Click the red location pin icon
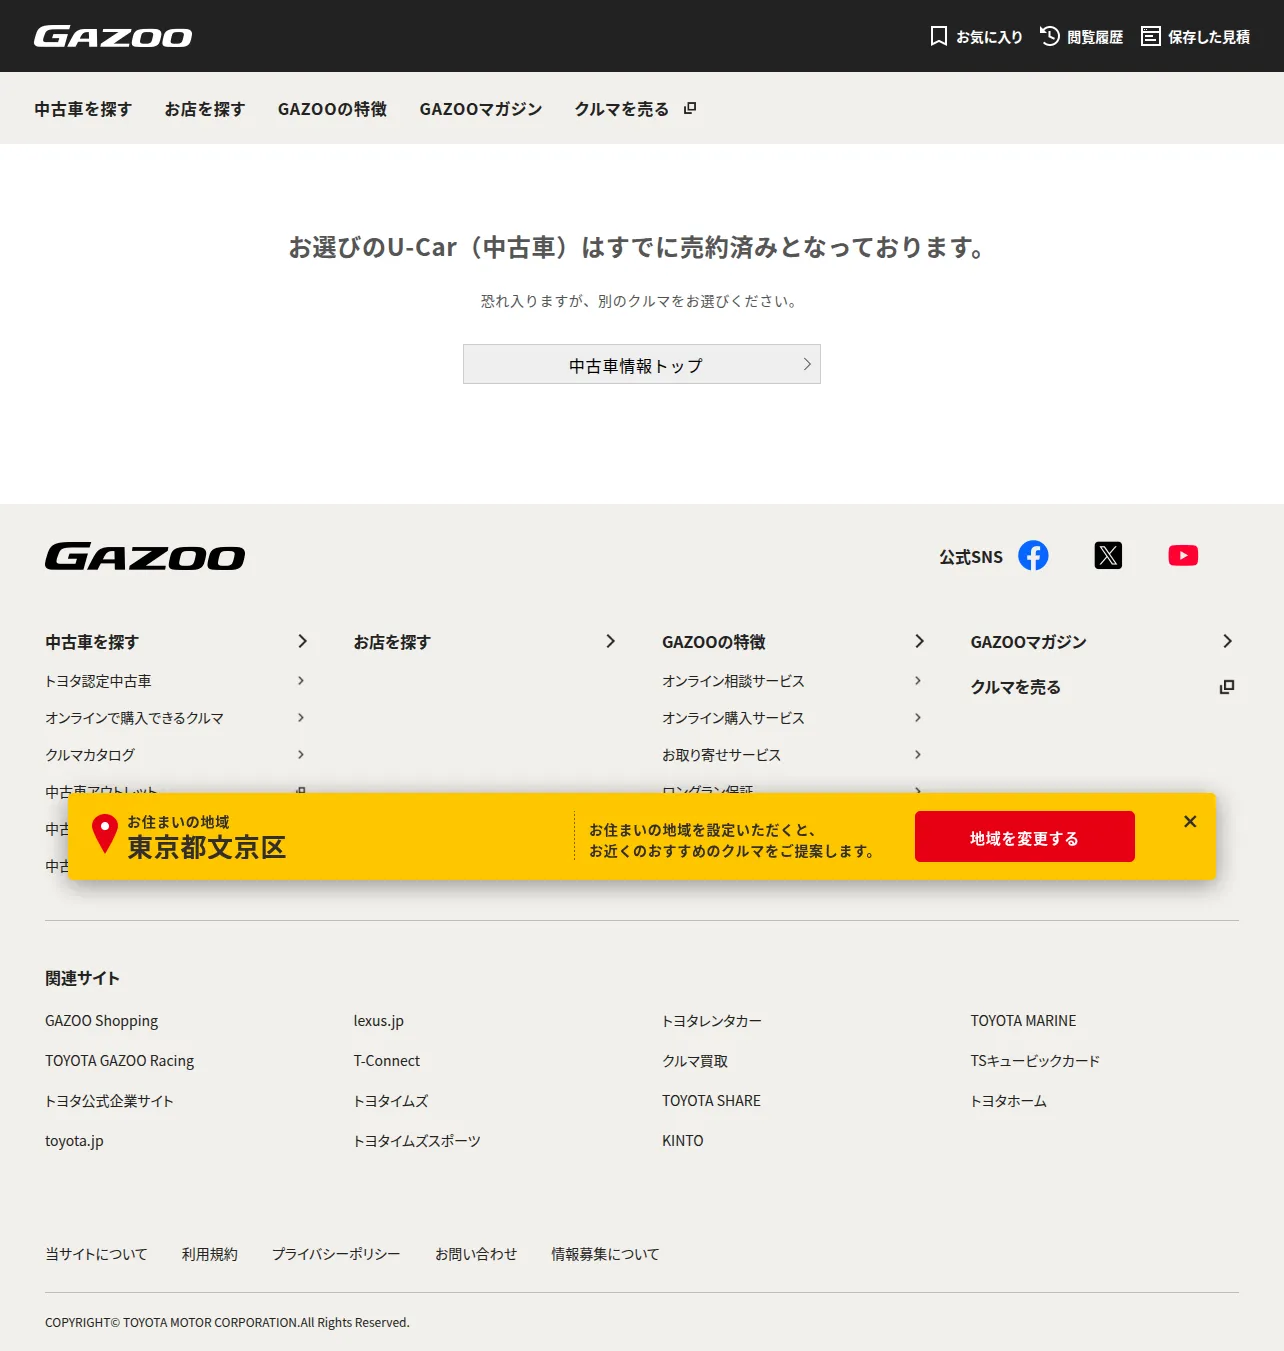The width and height of the screenshot is (1284, 1351). (105, 833)
